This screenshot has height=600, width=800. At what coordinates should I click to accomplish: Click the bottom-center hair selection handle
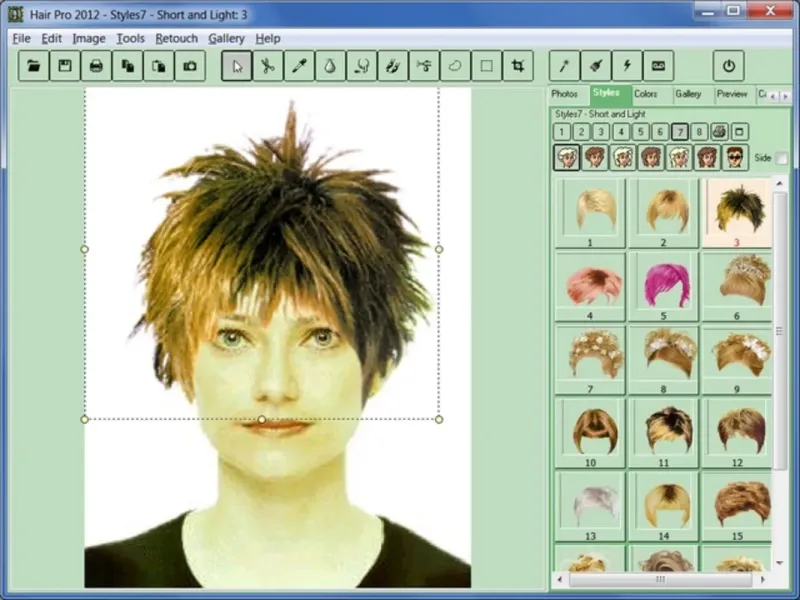(262, 419)
